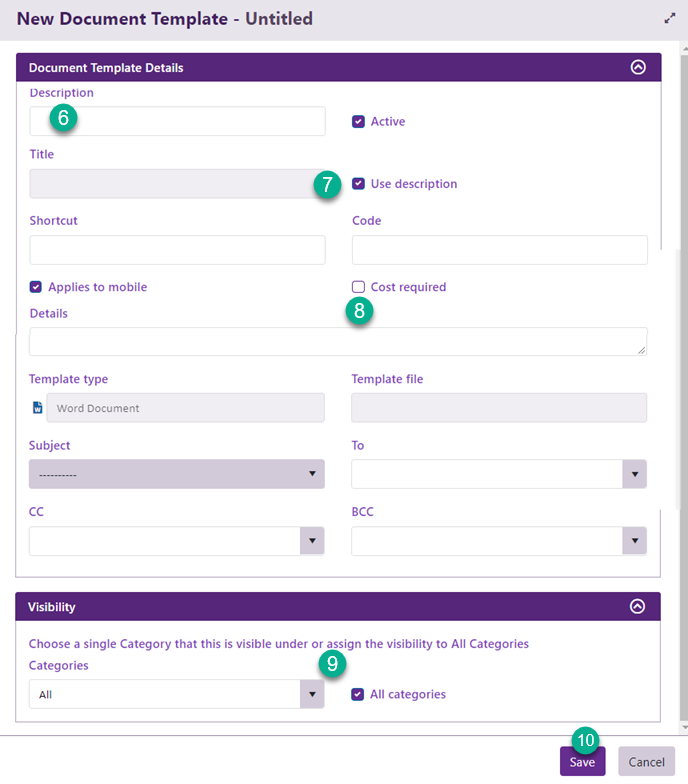Open the CC dropdown
This screenshot has height=784, width=688.
[x=177, y=541]
